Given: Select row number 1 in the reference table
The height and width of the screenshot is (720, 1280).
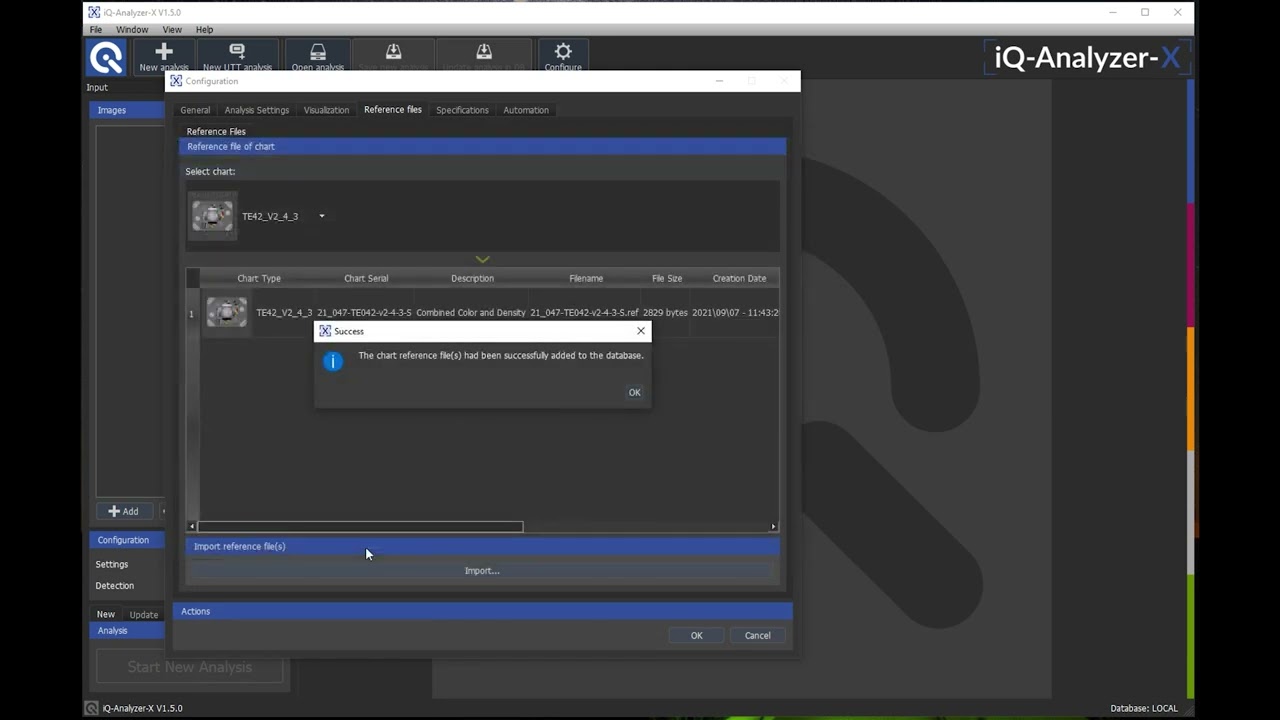Looking at the screenshot, I should pos(192,314).
